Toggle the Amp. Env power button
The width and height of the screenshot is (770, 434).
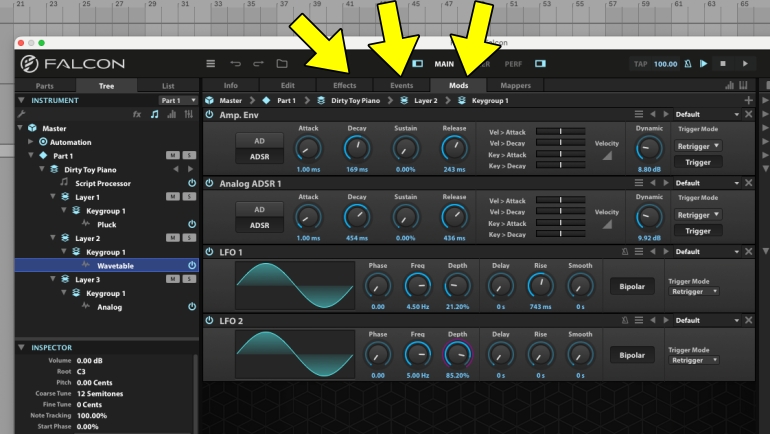pos(209,114)
